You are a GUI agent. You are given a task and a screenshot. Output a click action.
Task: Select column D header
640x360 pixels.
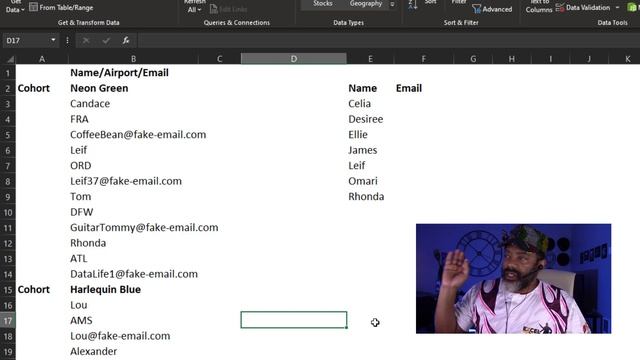[294, 59]
